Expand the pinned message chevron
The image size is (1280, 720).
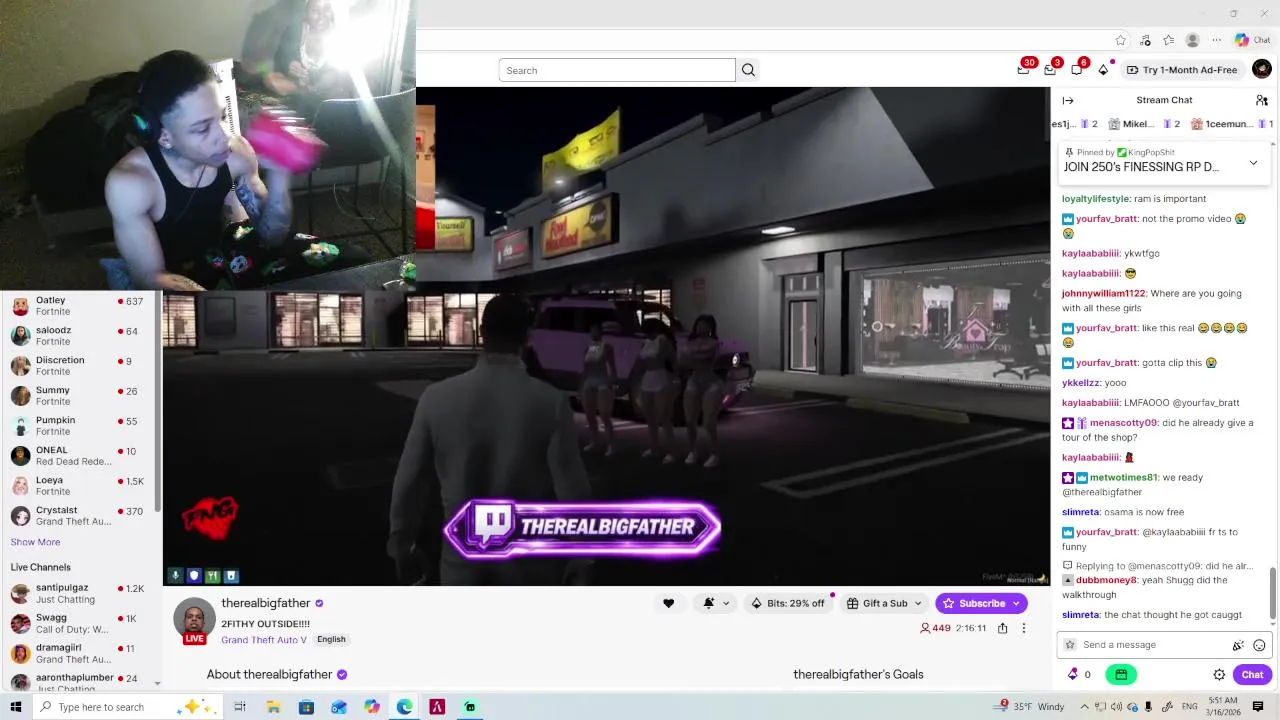point(1253,163)
